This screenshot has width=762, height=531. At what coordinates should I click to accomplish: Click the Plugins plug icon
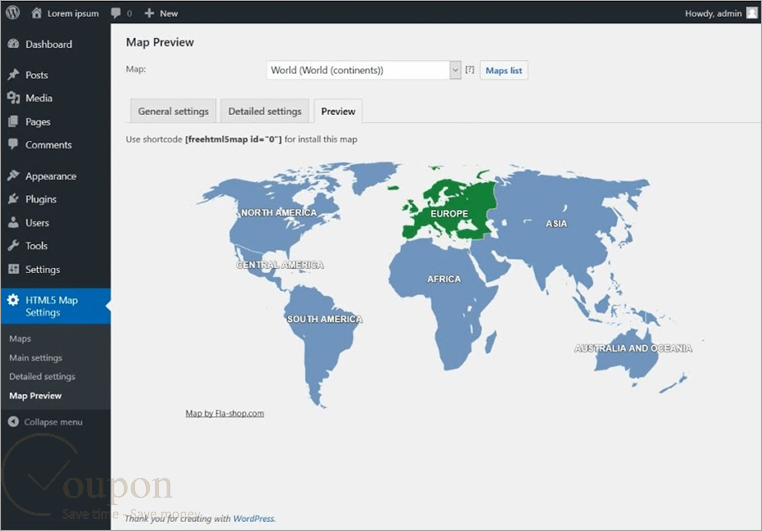(14, 199)
